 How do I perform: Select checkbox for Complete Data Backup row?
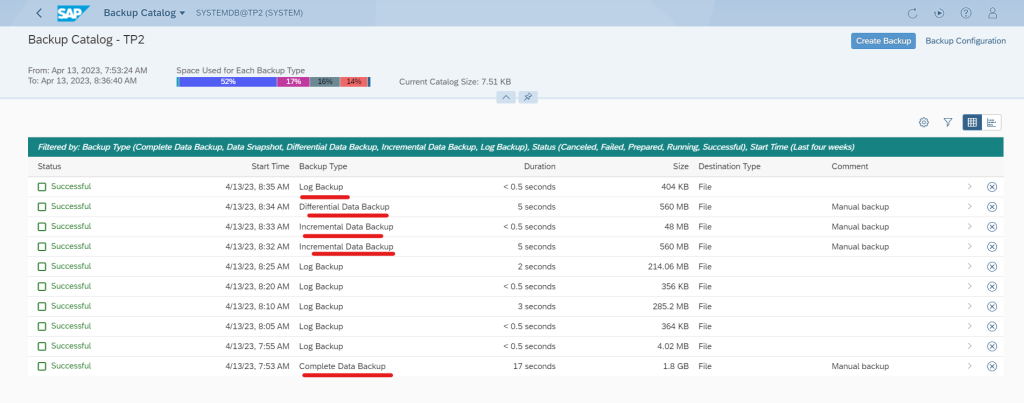42,366
